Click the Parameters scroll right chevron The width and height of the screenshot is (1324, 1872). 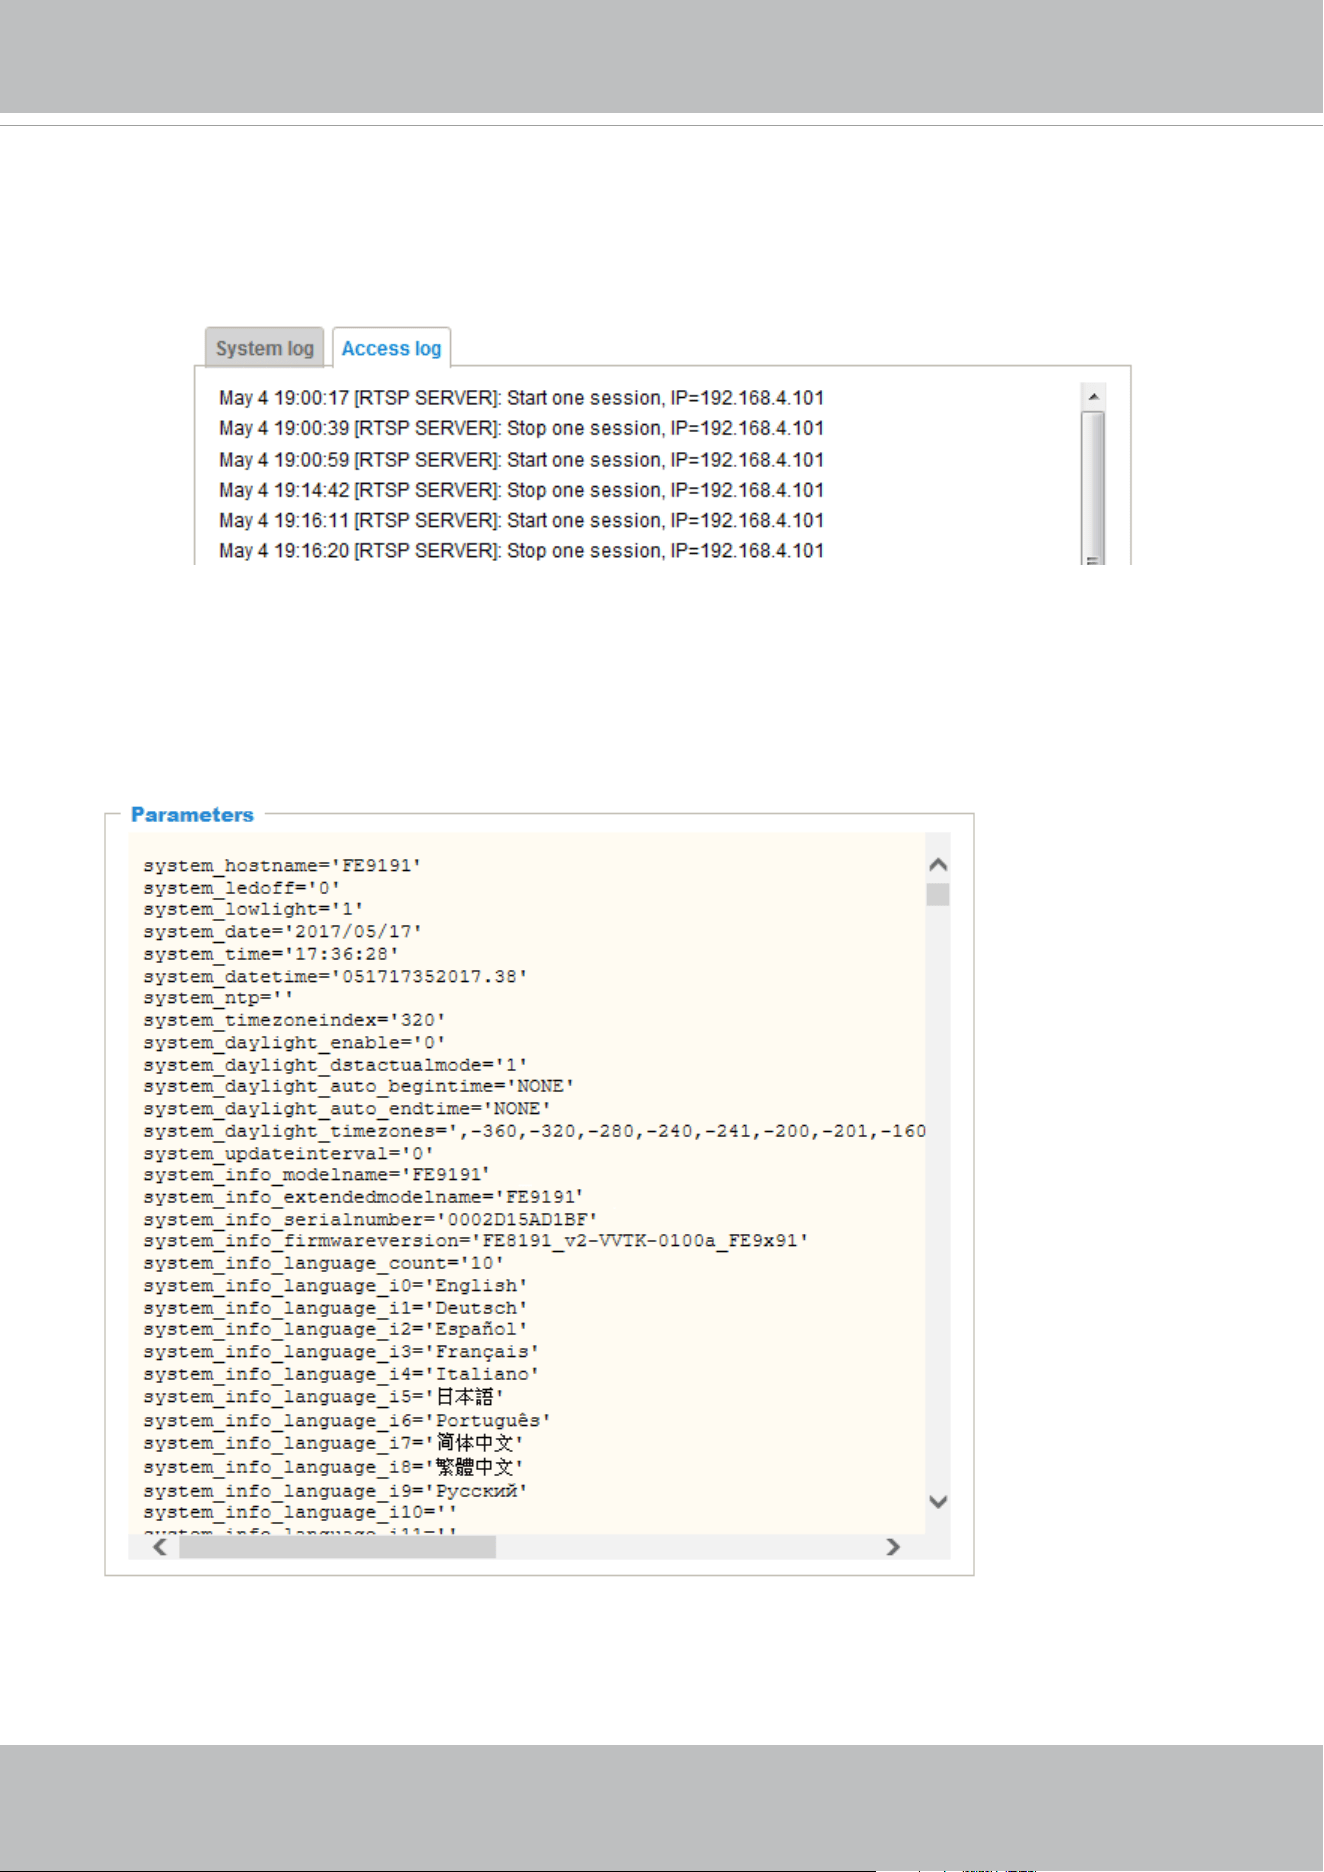(x=893, y=1547)
